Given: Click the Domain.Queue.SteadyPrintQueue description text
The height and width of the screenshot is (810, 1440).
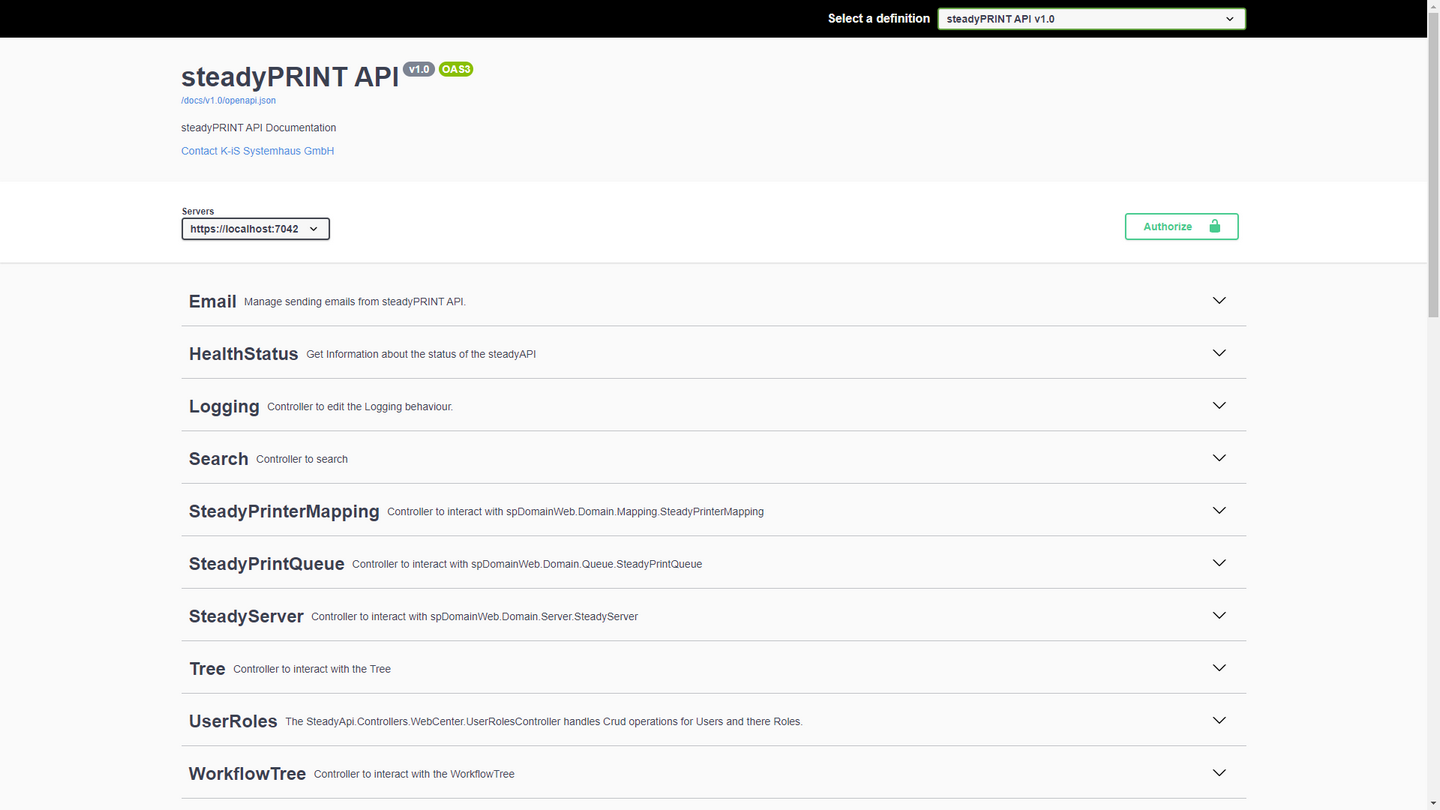Looking at the screenshot, I should pyautogui.click(x=527, y=564).
